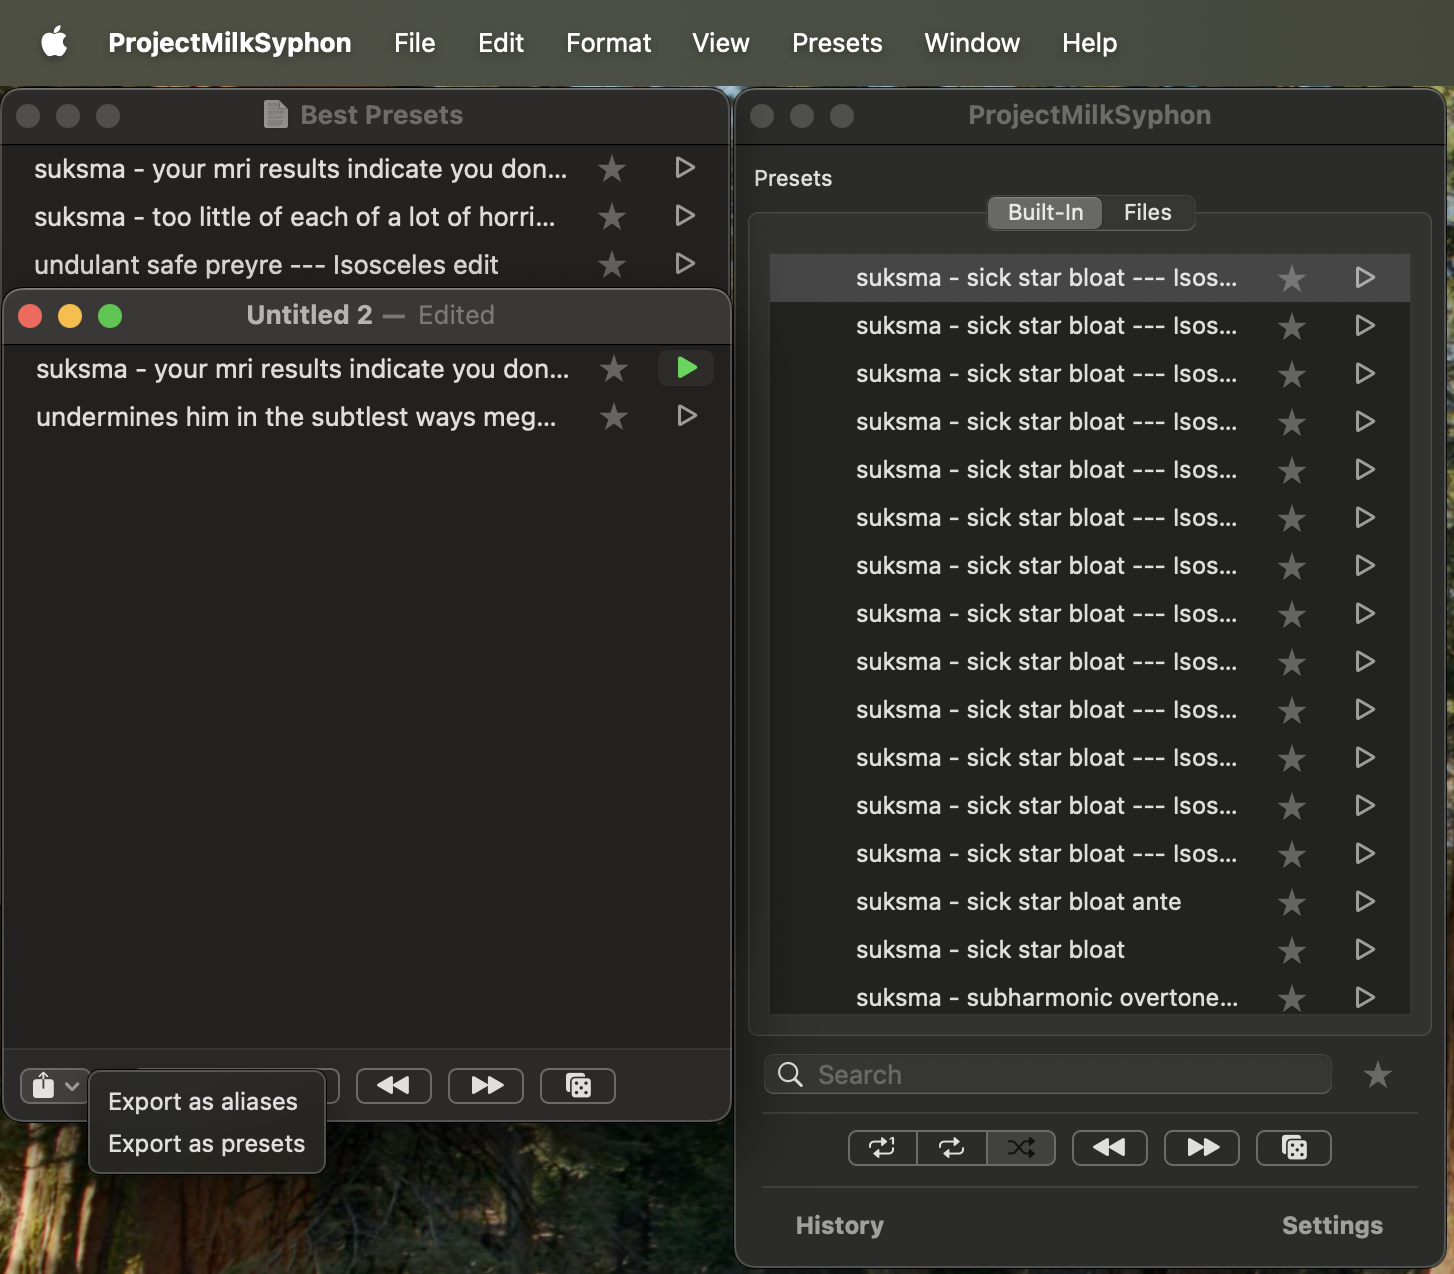Open the Window menu

(x=972, y=43)
